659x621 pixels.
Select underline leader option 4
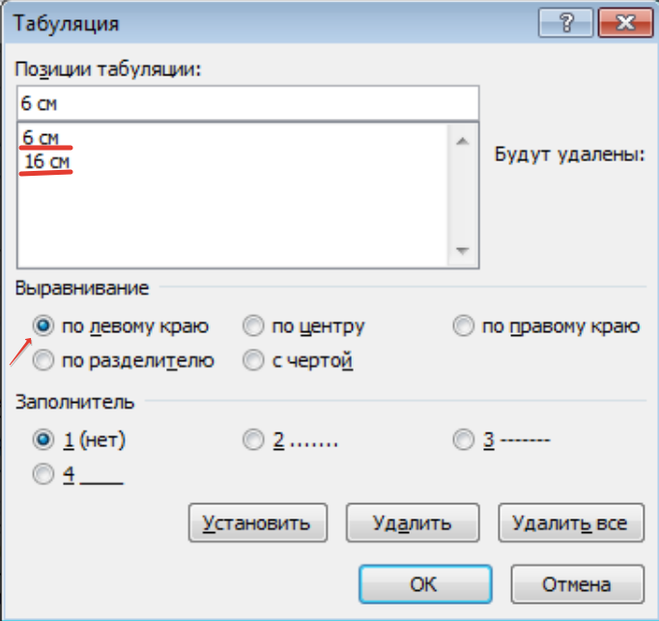(43, 474)
